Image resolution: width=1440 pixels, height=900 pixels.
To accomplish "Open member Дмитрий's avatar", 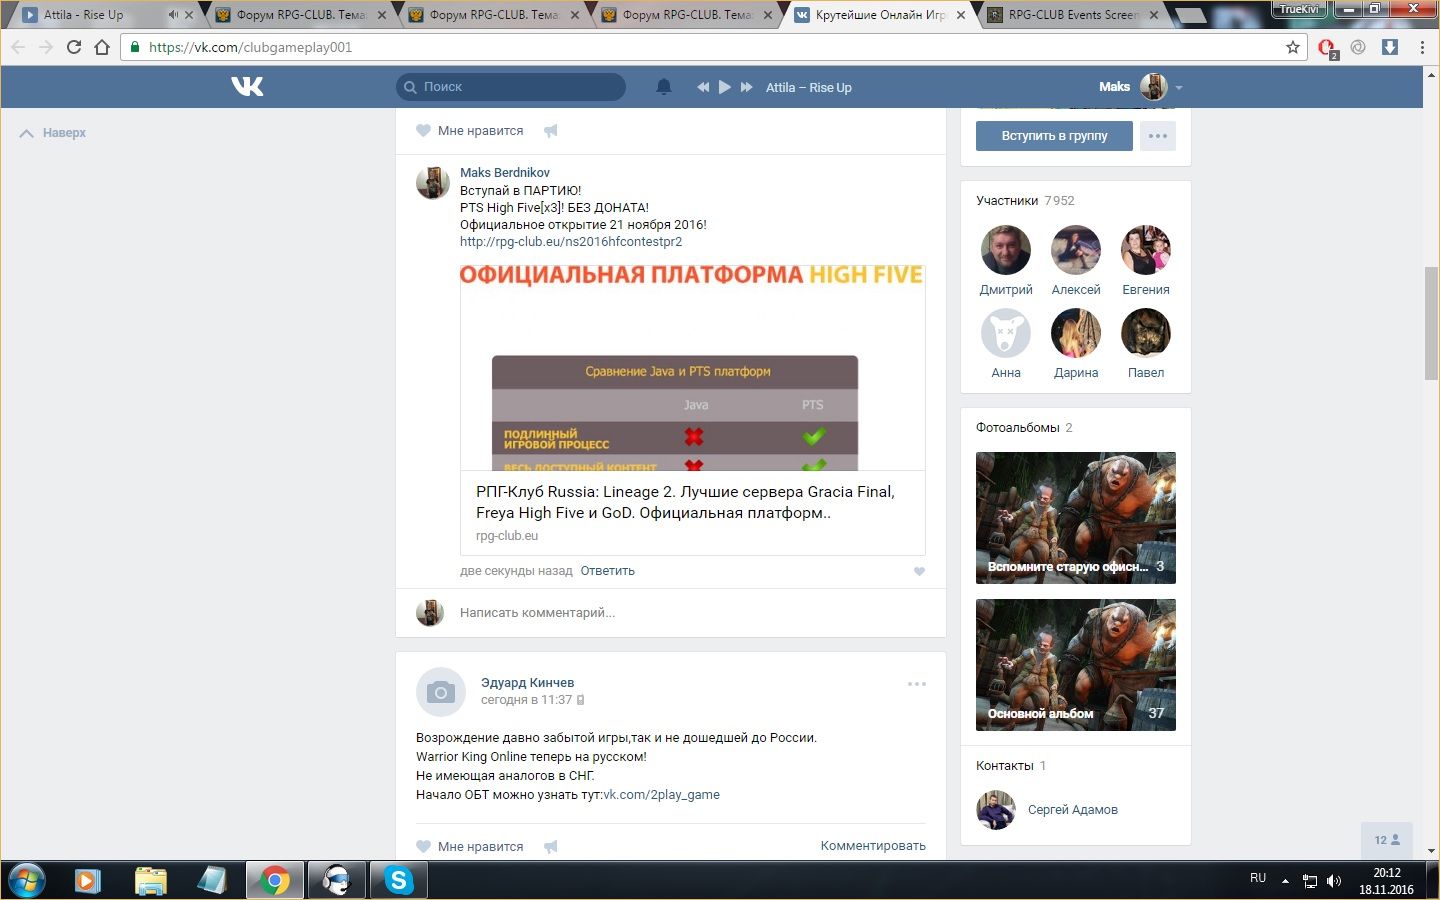I will coord(1006,250).
